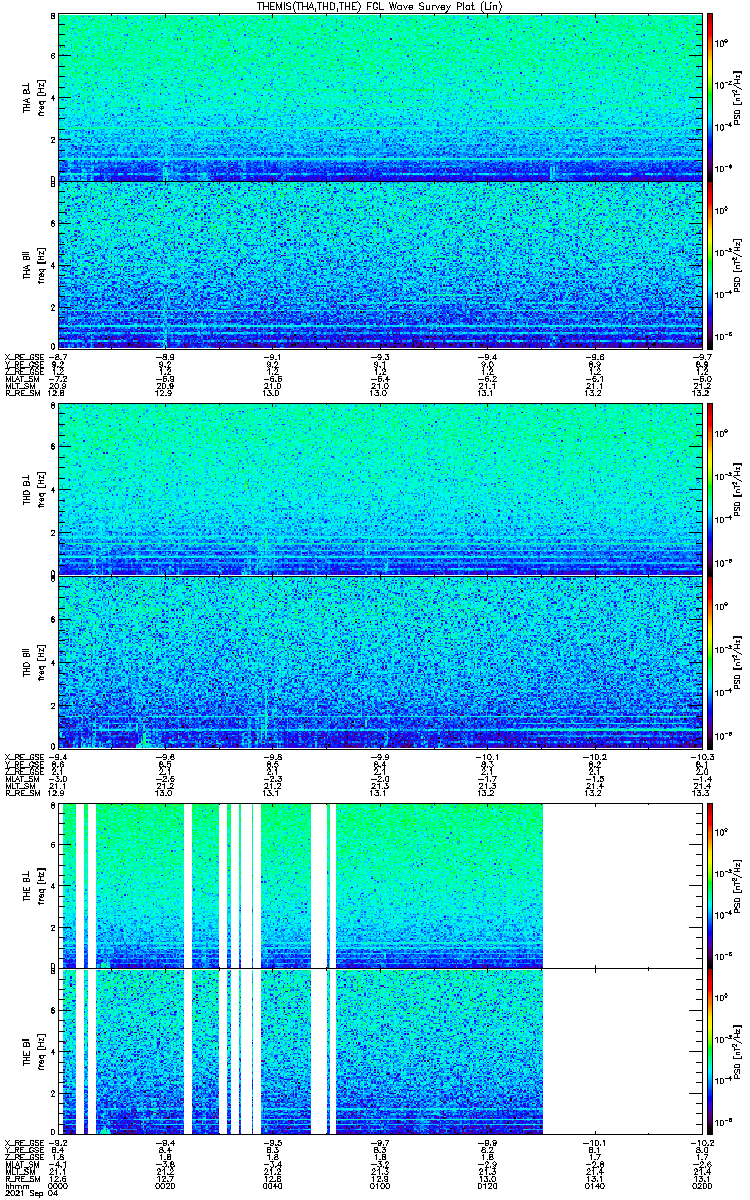Click the color bar beside THA B-perpendicular panel

pos(709,97)
